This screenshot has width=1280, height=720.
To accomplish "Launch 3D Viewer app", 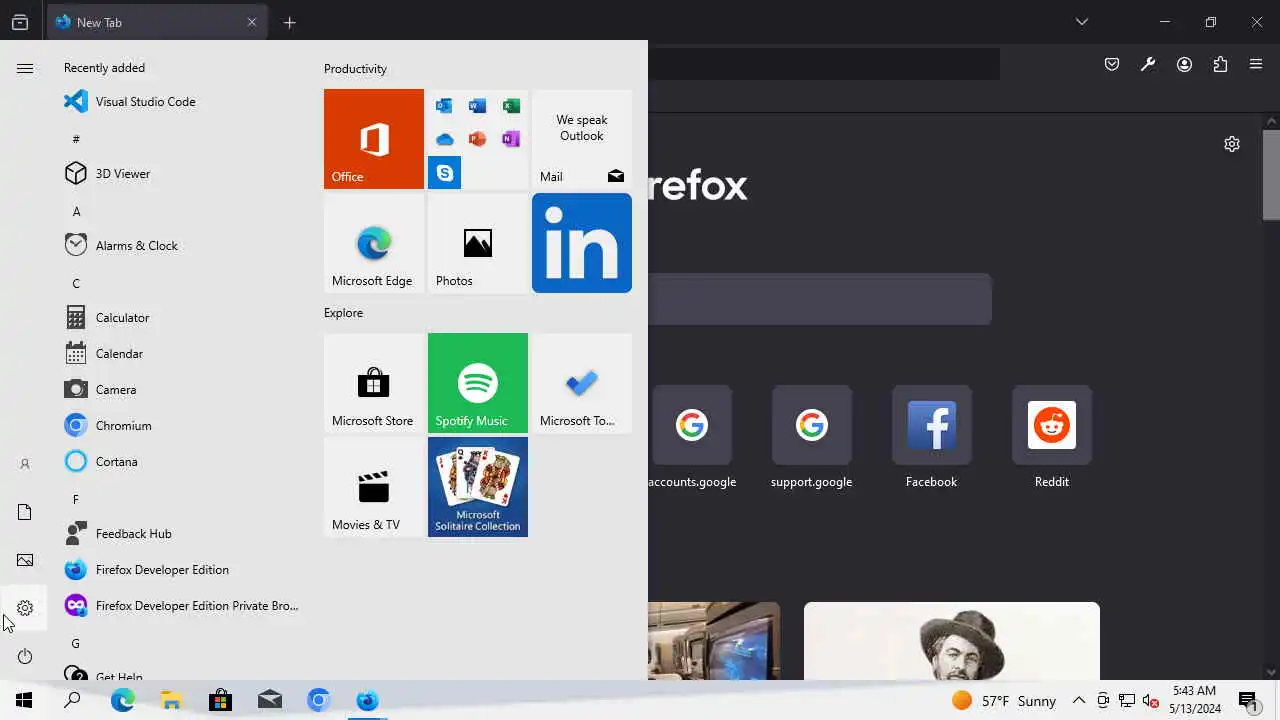I will [180, 174].
